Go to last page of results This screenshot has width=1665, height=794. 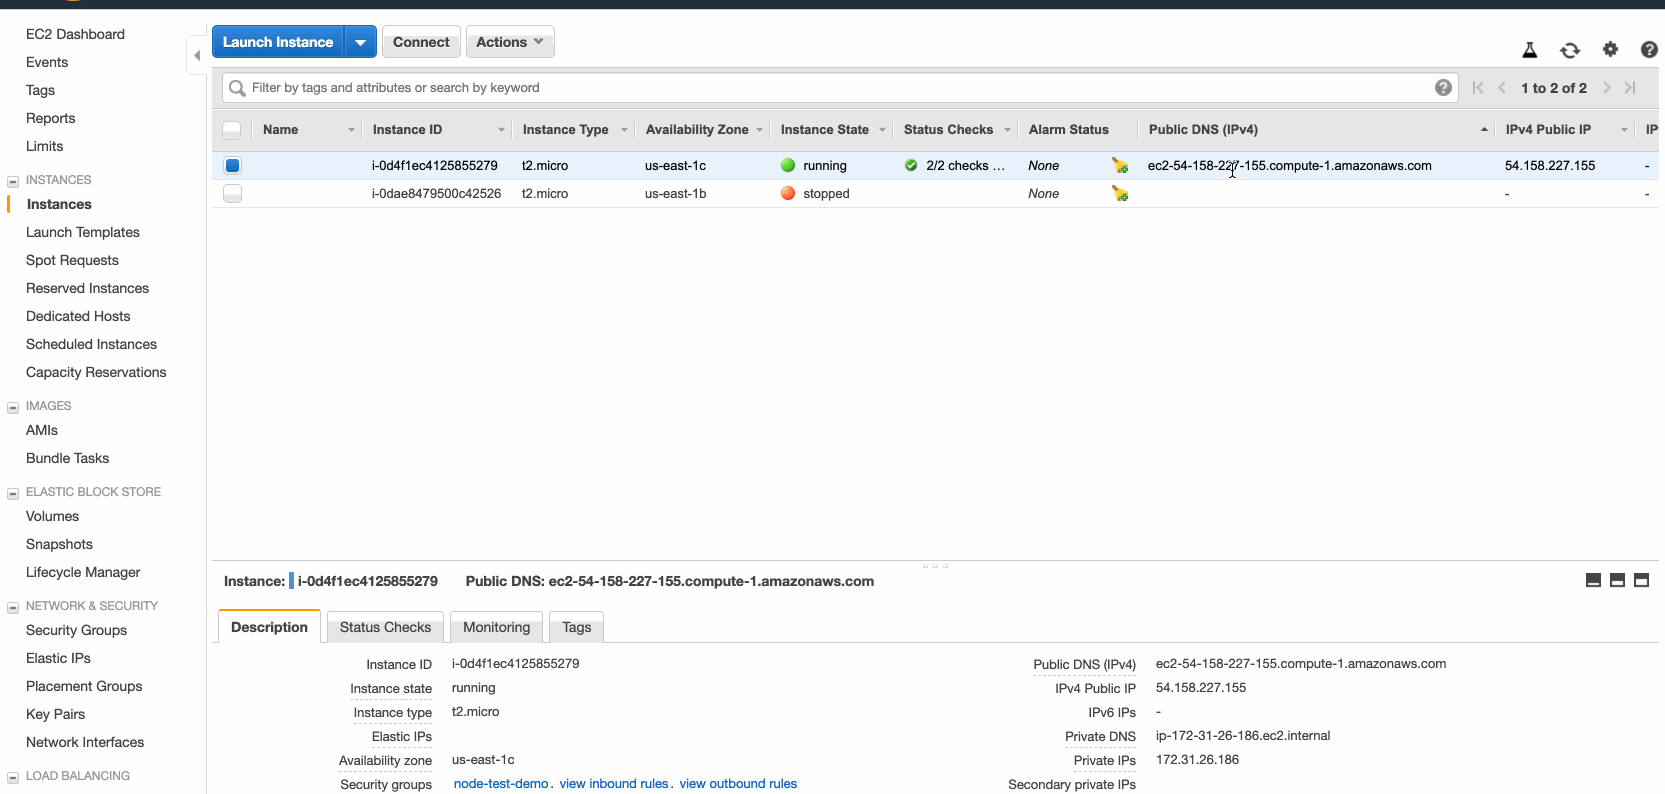[x=1630, y=88]
